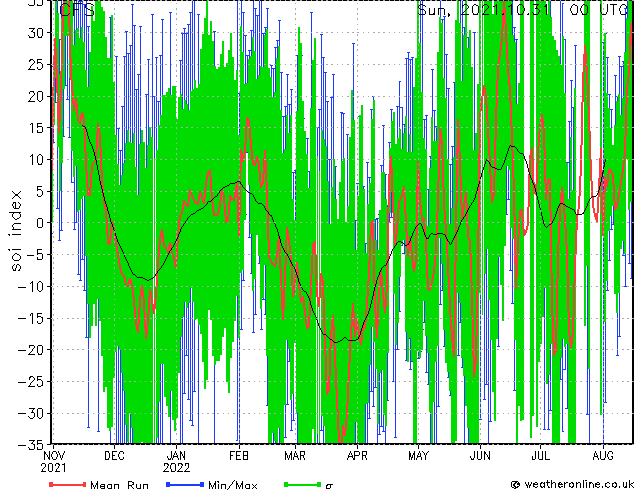Click the MAR x-axis label
This screenshot has width=634, height=490.
click(295, 456)
